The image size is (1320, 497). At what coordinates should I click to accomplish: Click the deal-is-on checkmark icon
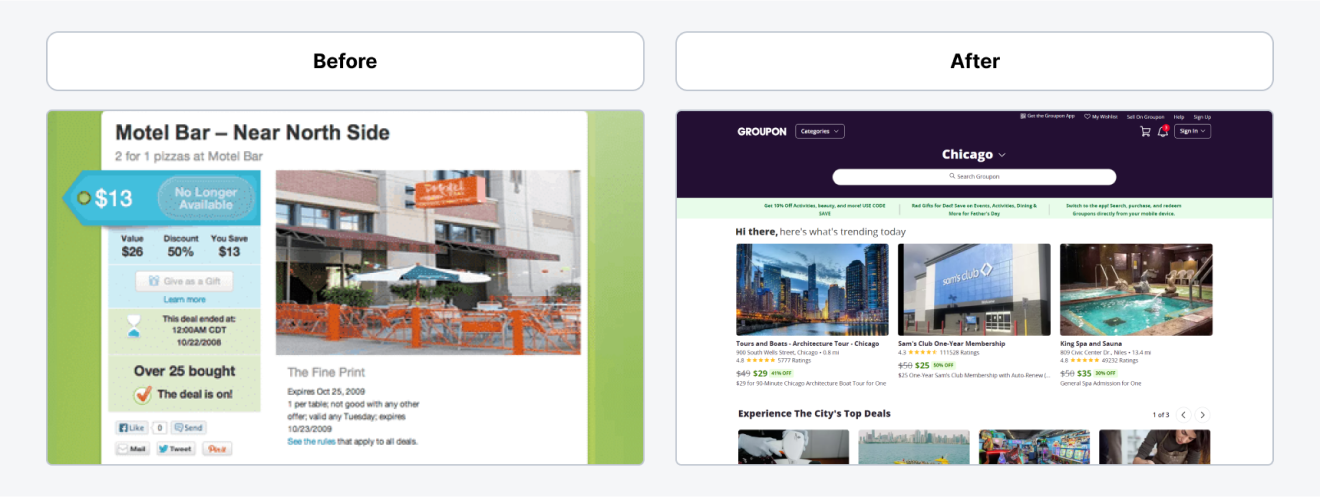(143, 394)
